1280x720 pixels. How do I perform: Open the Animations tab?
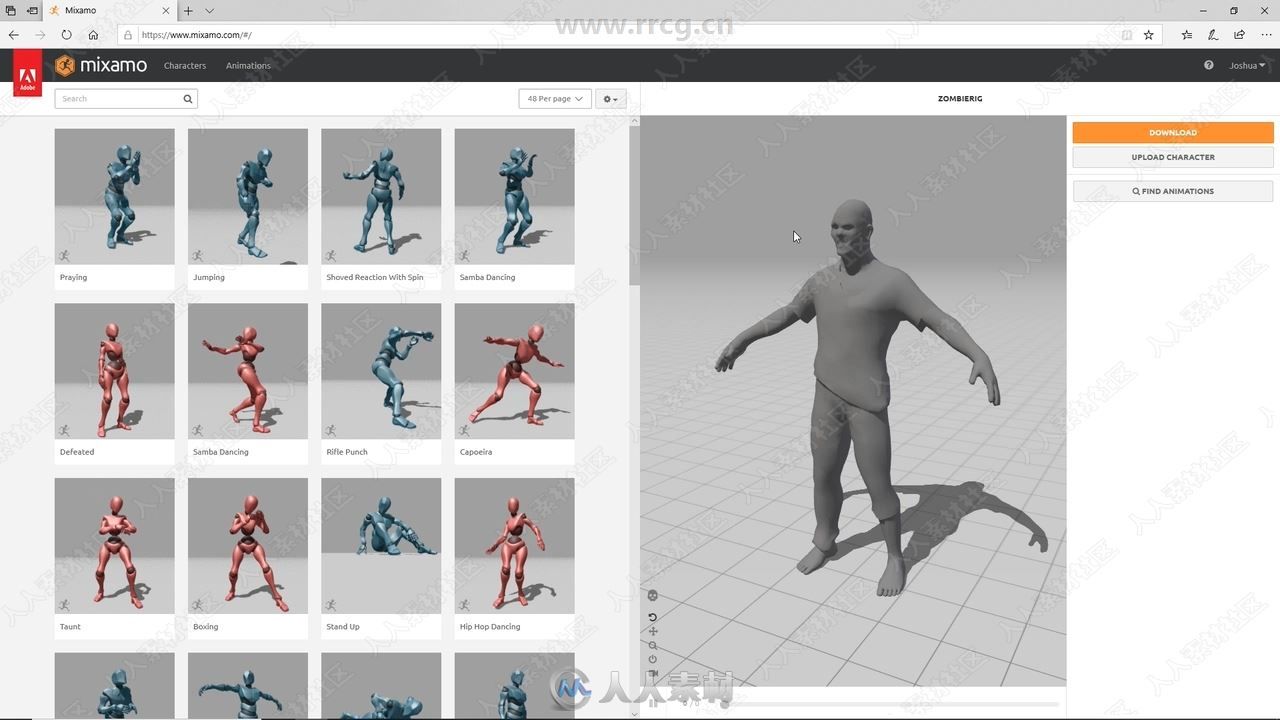248,65
